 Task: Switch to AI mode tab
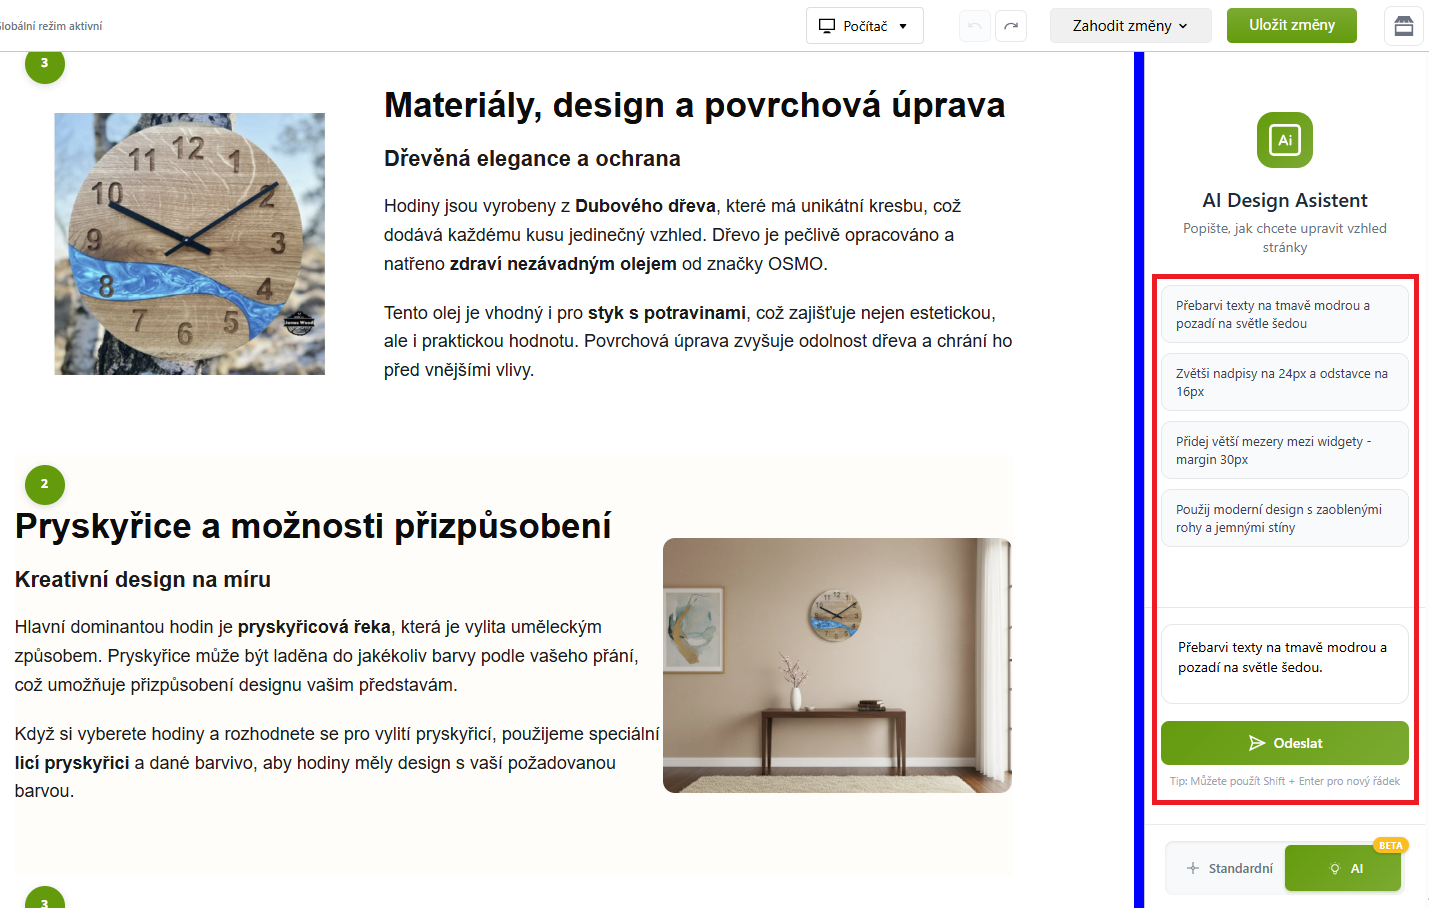pos(1343,868)
